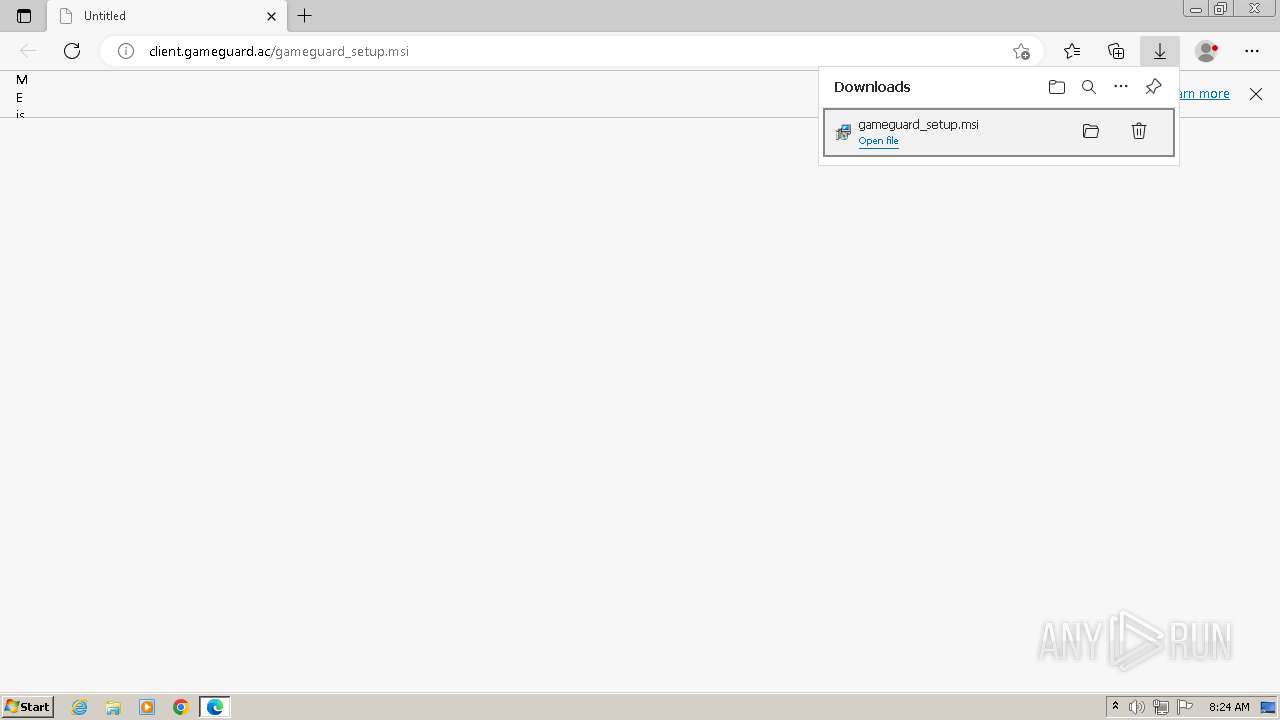The width and height of the screenshot is (1280, 720).
Task: Open Action Center flag icon
Action: [x=1185, y=707]
